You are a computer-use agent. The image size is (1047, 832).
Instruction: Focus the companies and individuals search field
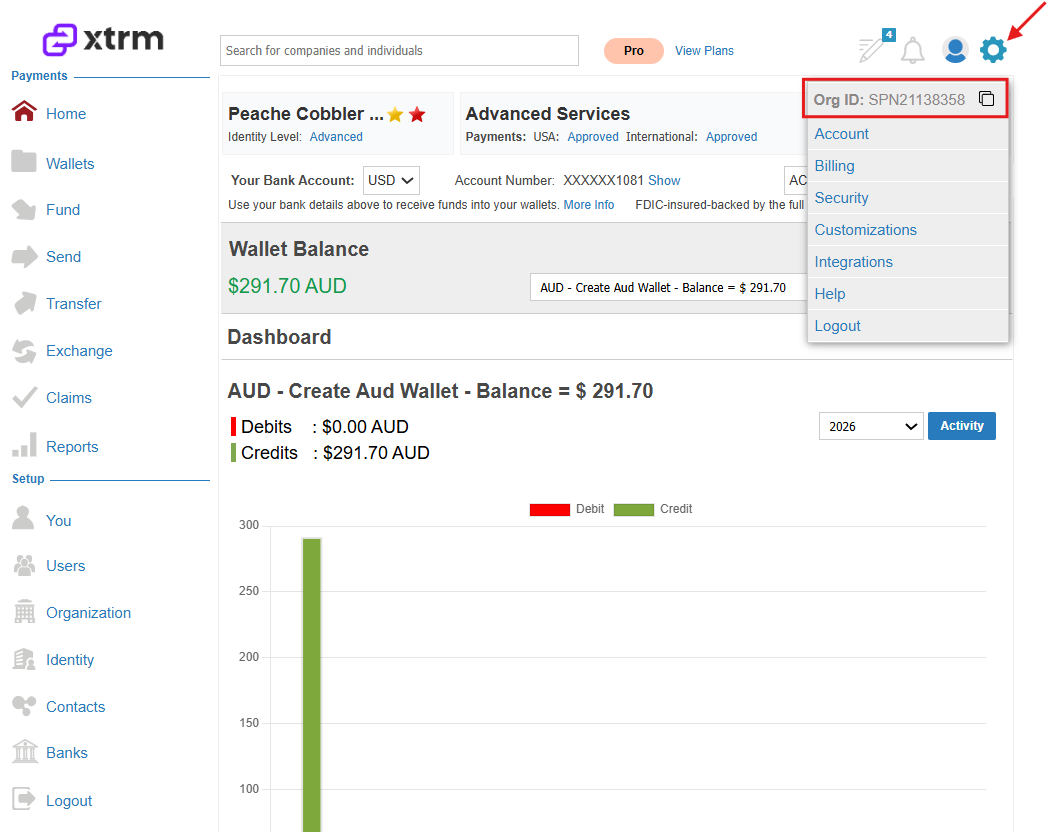399,51
